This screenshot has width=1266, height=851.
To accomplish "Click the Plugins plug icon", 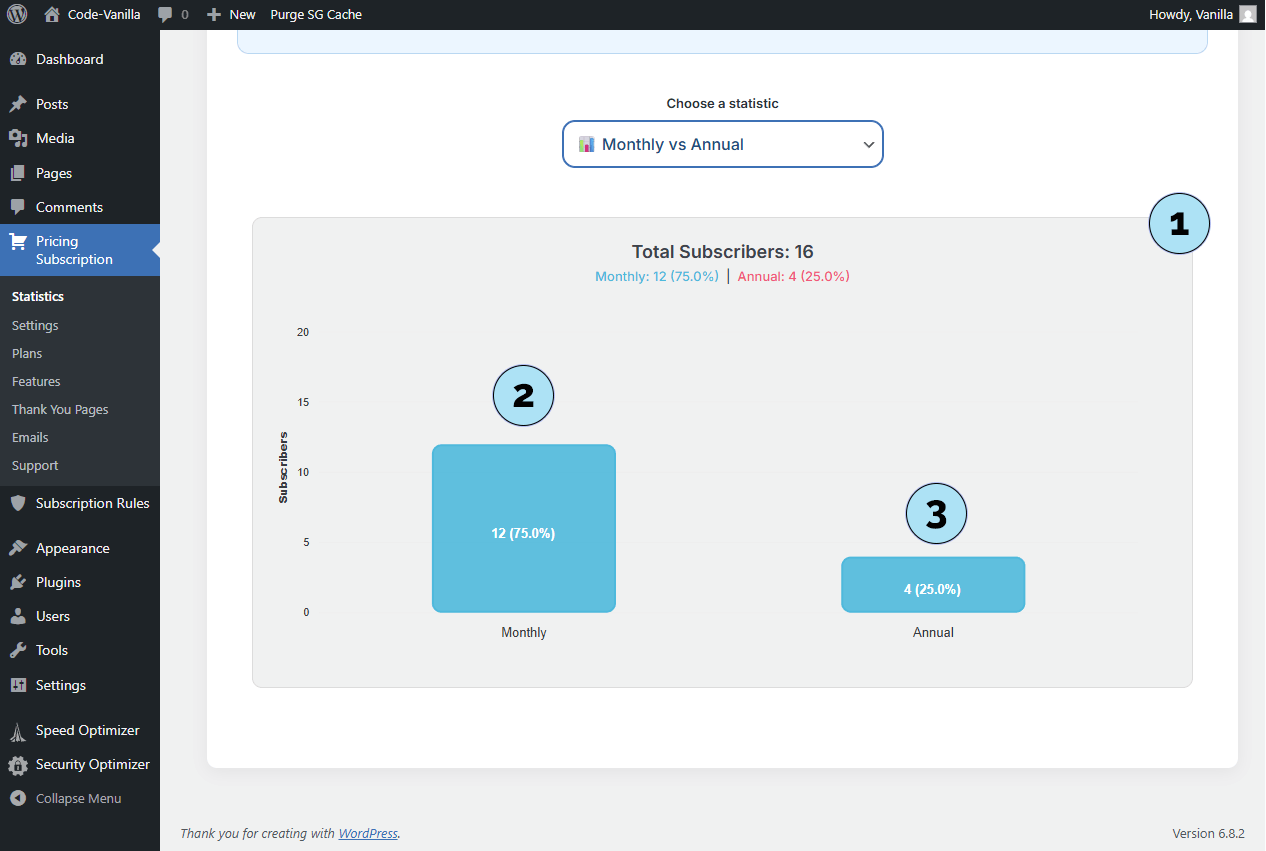I will tap(18, 582).
